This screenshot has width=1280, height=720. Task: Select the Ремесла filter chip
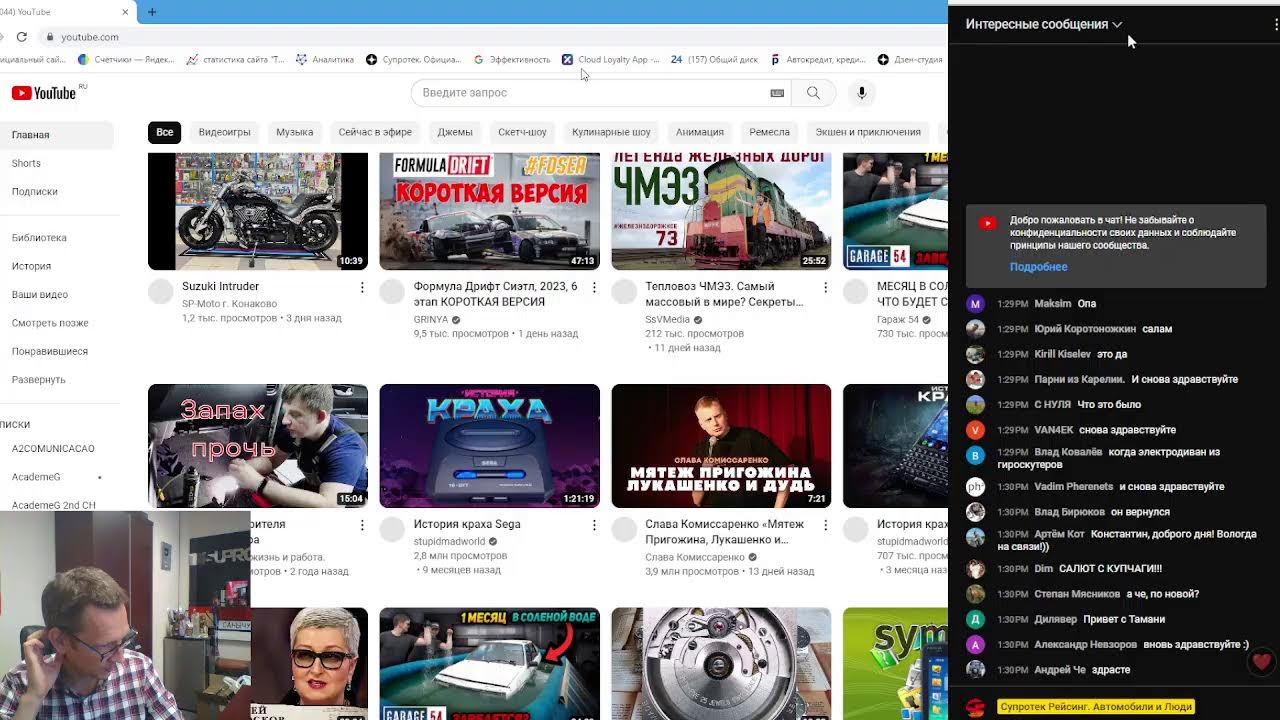(x=769, y=132)
